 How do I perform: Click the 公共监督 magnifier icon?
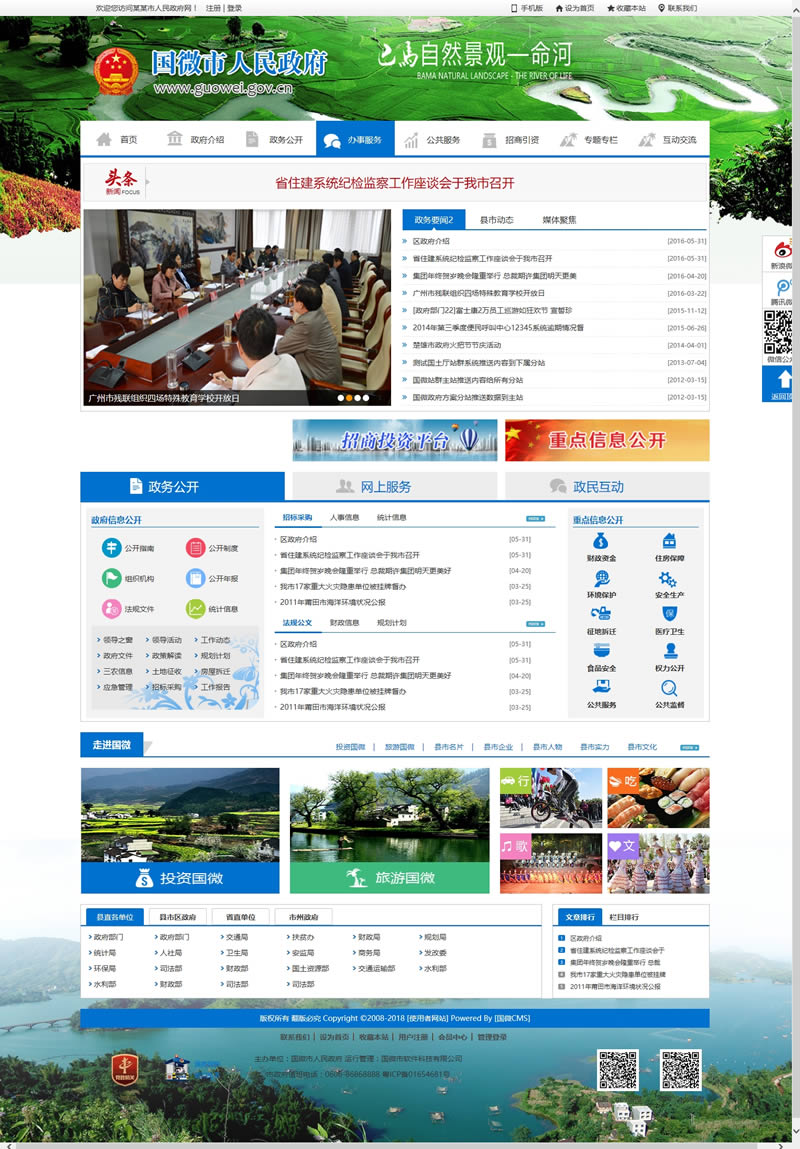coord(669,688)
